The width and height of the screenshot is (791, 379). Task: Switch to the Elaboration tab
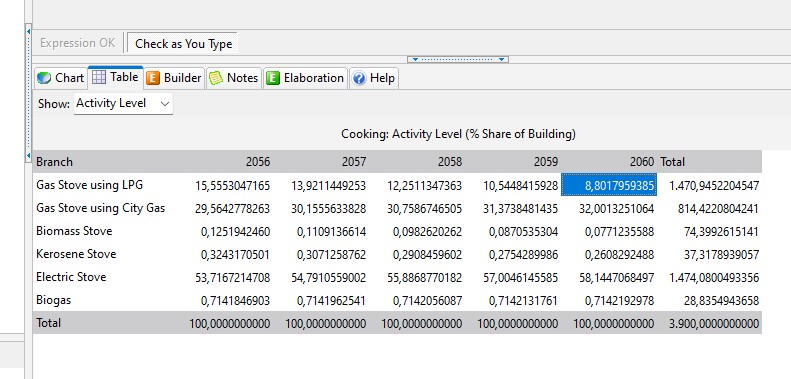click(305, 78)
